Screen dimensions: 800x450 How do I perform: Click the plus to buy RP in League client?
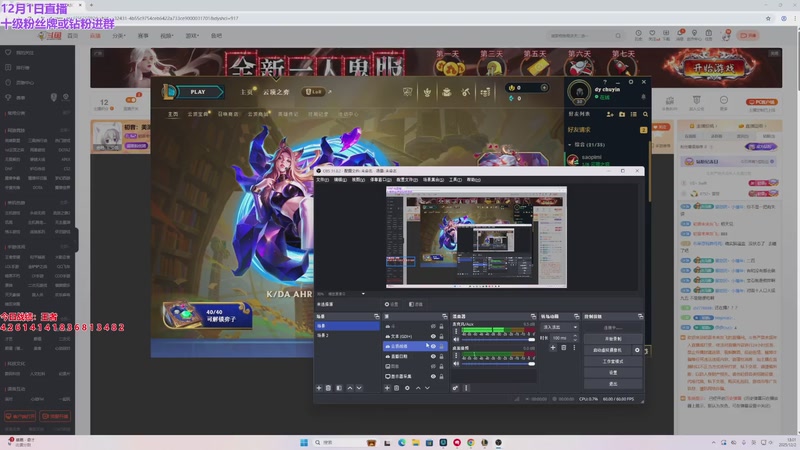click(544, 87)
